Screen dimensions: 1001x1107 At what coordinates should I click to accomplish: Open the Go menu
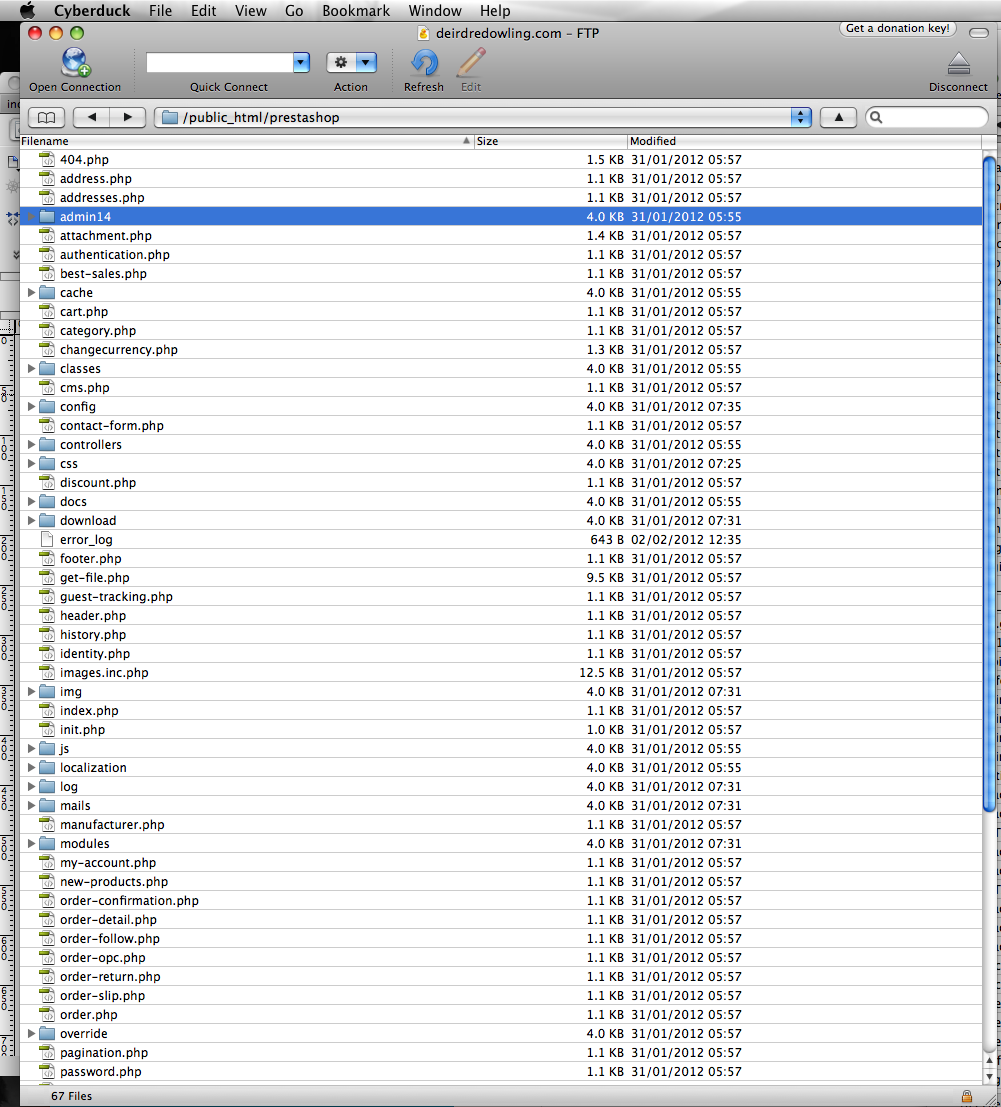(x=294, y=11)
